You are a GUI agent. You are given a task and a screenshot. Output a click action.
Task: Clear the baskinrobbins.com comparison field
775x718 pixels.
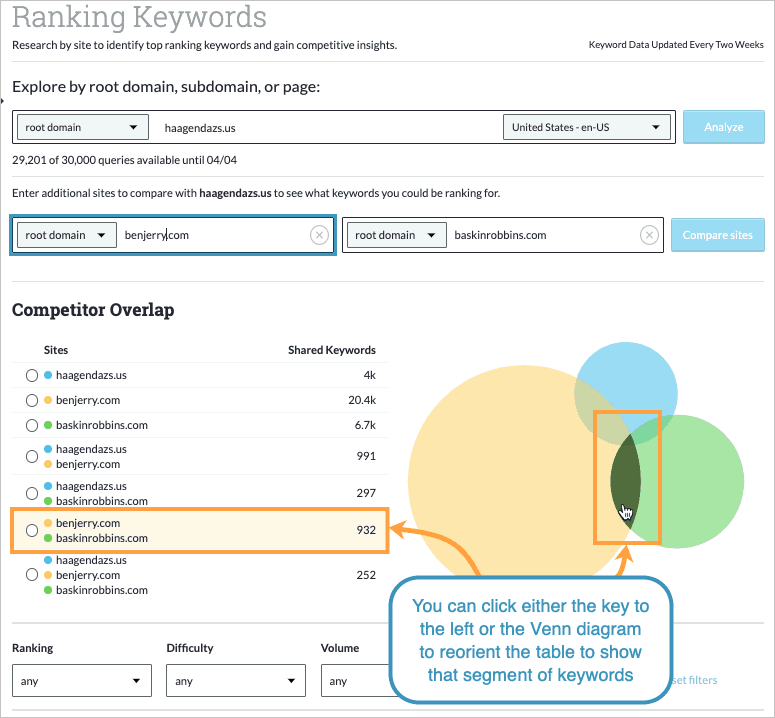tap(649, 235)
